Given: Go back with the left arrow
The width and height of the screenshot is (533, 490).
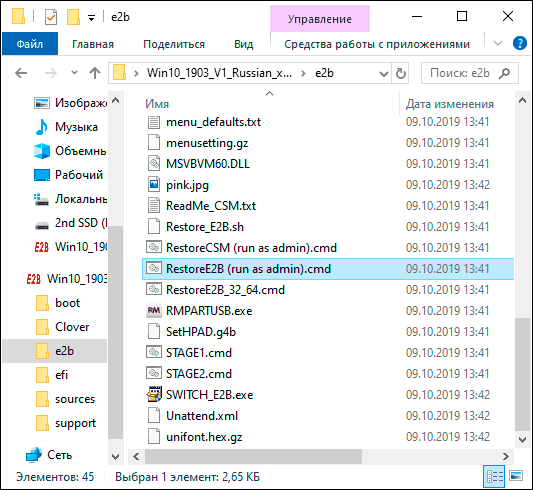Looking at the screenshot, I should click(x=21, y=73).
